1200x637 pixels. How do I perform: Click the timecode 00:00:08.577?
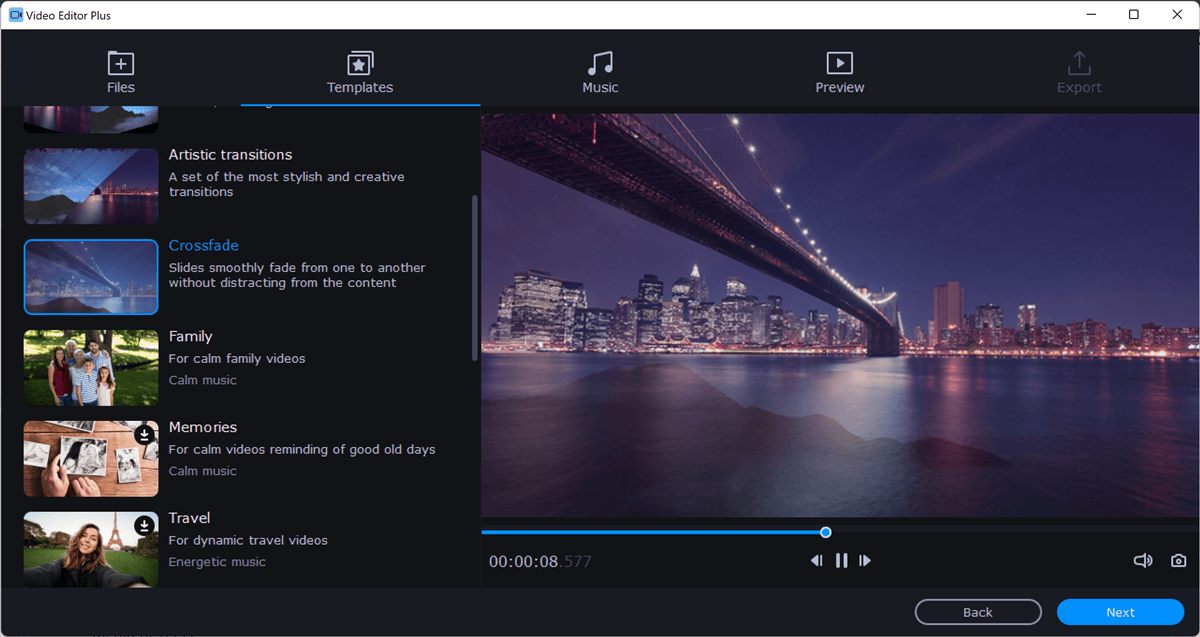pos(540,562)
